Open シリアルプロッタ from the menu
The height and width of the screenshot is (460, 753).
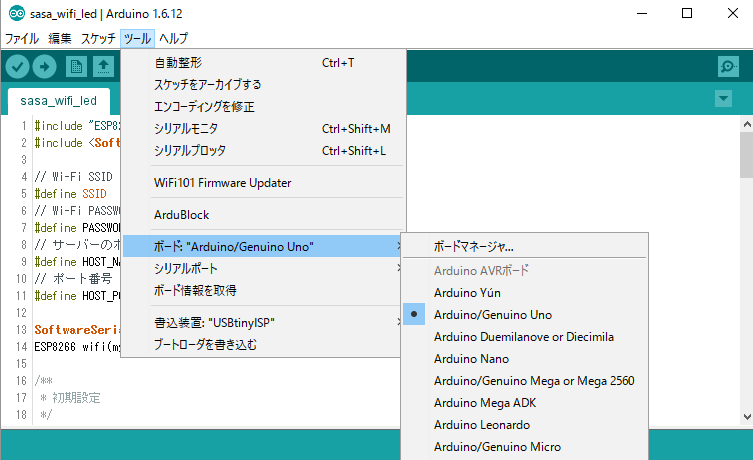(x=262, y=151)
